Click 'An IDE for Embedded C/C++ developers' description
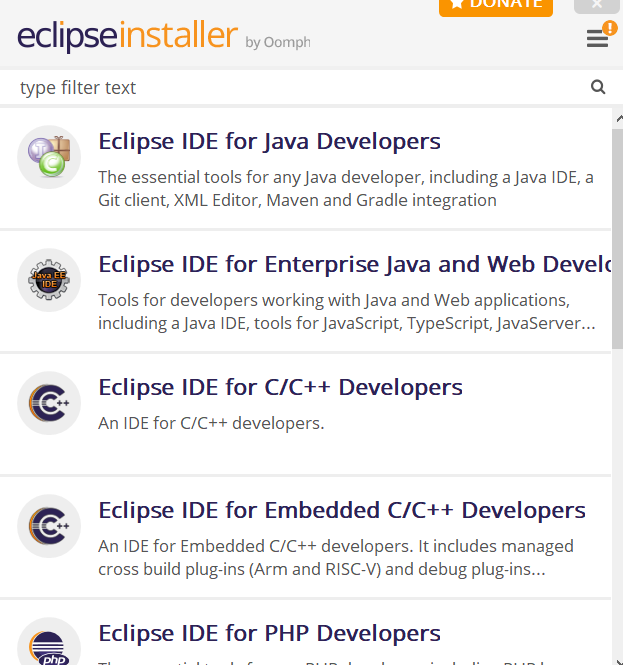This screenshot has height=665, width=623. click(x=335, y=558)
